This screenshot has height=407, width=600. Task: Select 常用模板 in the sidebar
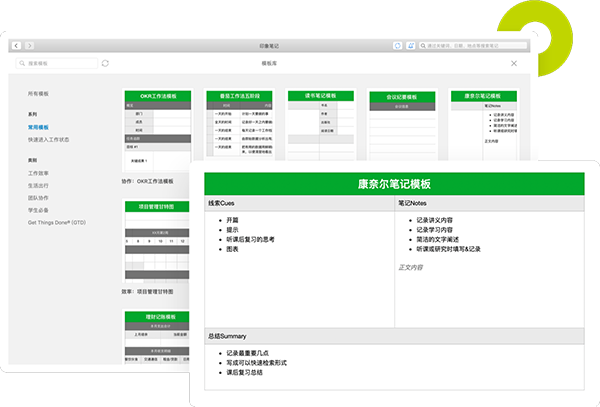coord(38,127)
